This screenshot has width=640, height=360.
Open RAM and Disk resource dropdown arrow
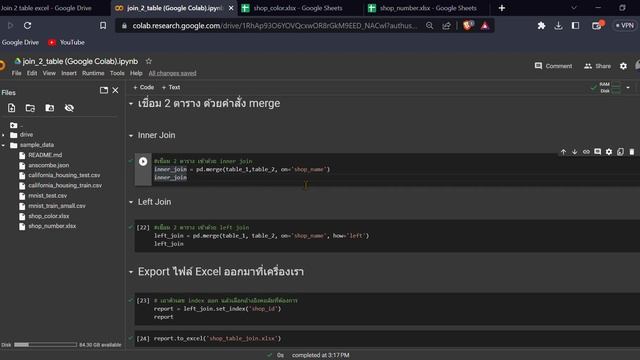pyautogui.click(x=628, y=87)
